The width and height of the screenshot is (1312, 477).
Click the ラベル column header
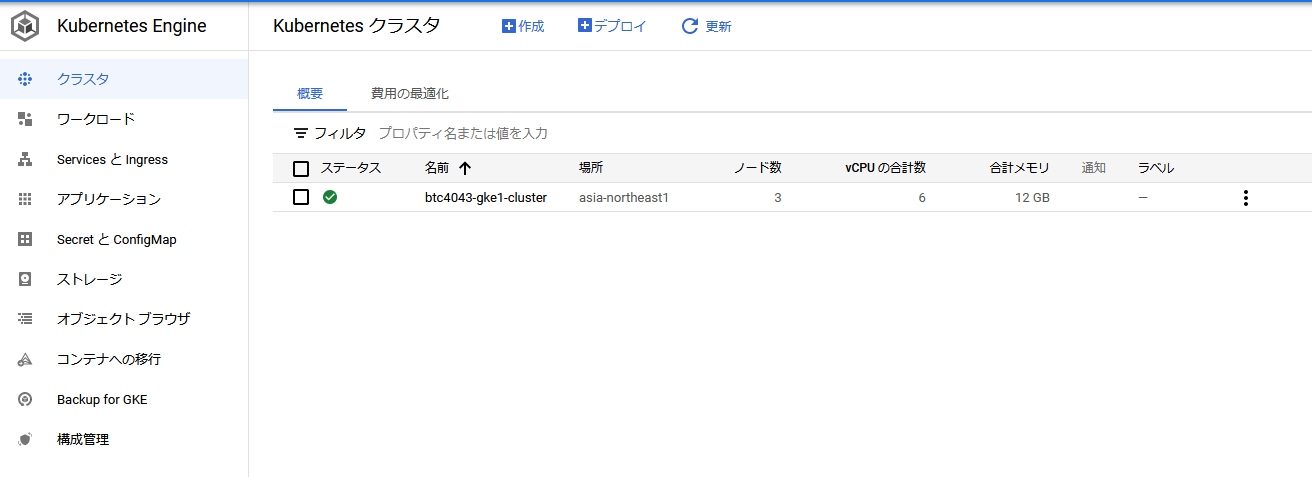tap(1156, 168)
